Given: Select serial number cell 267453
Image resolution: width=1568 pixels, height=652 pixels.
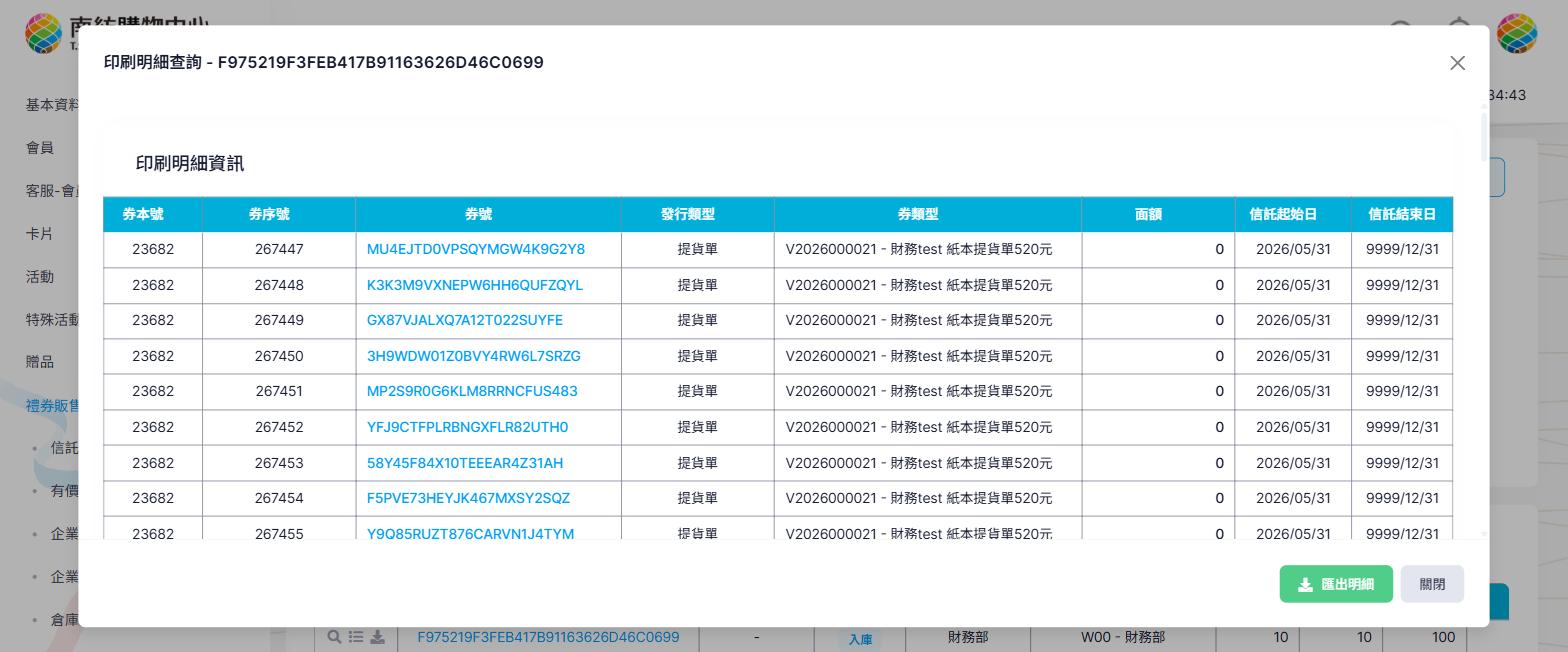Looking at the screenshot, I should coord(279,463).
